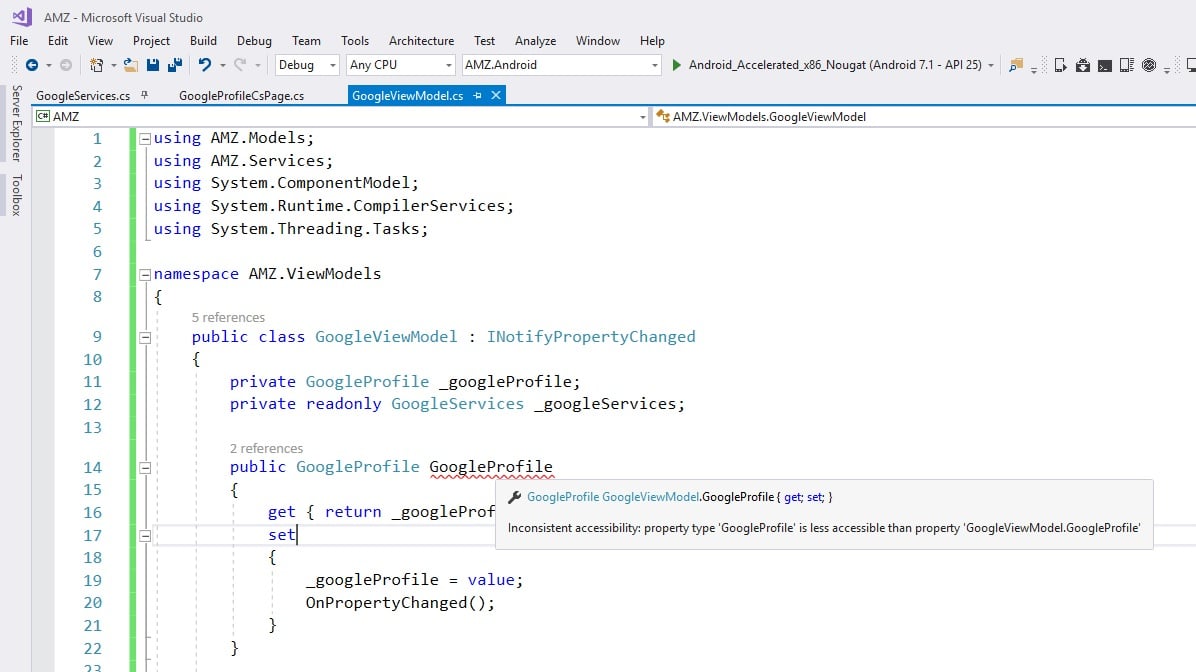1196x672 pixels.
Task: Open the Build menu
Action: click(x=203, y=41)
